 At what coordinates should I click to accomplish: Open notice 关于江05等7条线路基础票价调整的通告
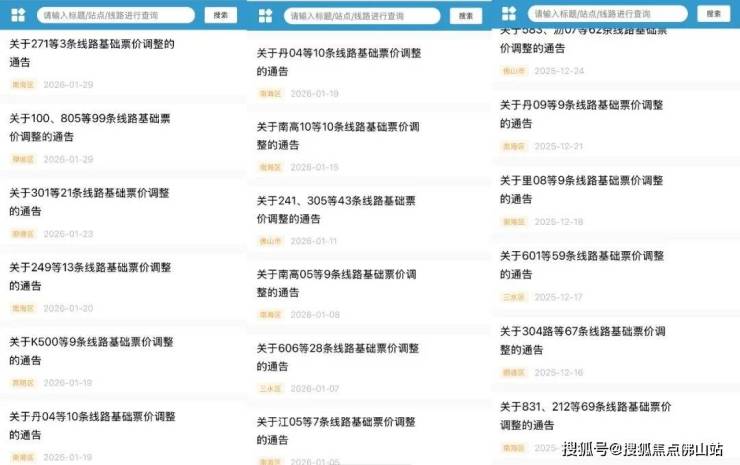pyautogui.click(x=336, y=431)
